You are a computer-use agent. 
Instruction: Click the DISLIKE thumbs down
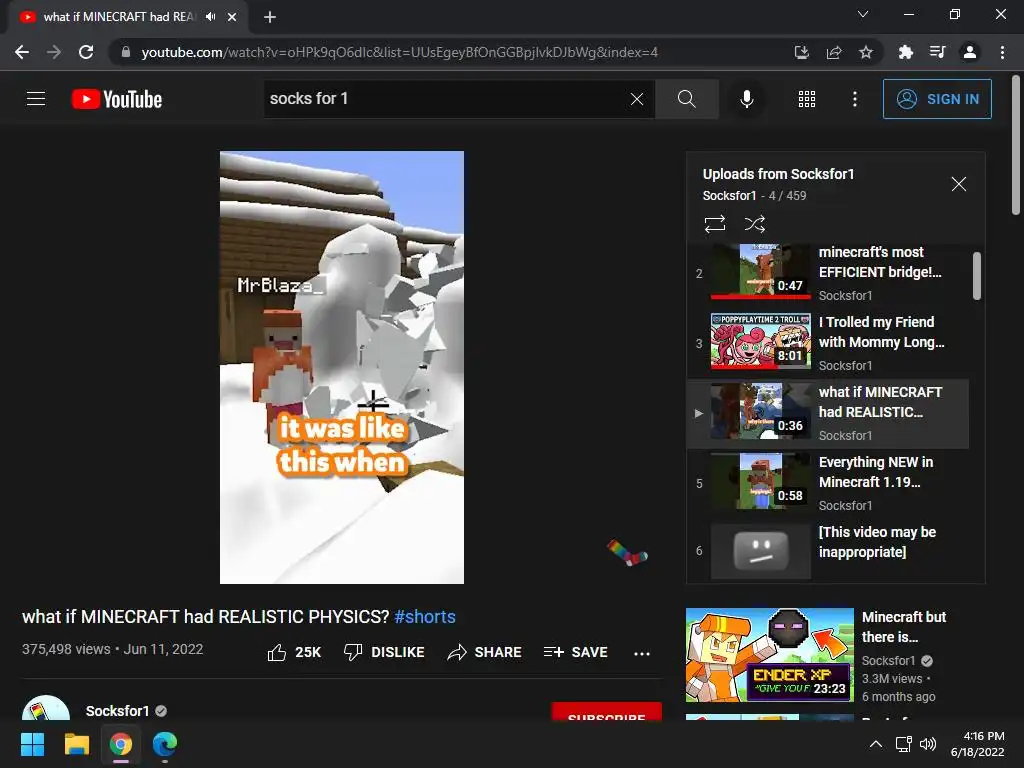click(x=384, y=652)
